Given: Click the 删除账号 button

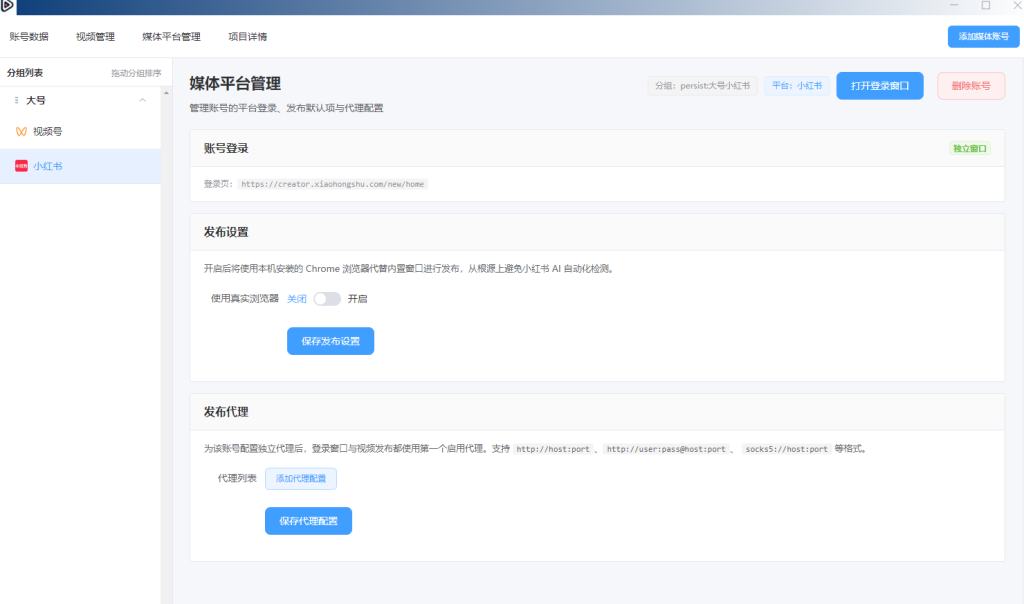Looking at the screenshot, I should tap(970, 86).
